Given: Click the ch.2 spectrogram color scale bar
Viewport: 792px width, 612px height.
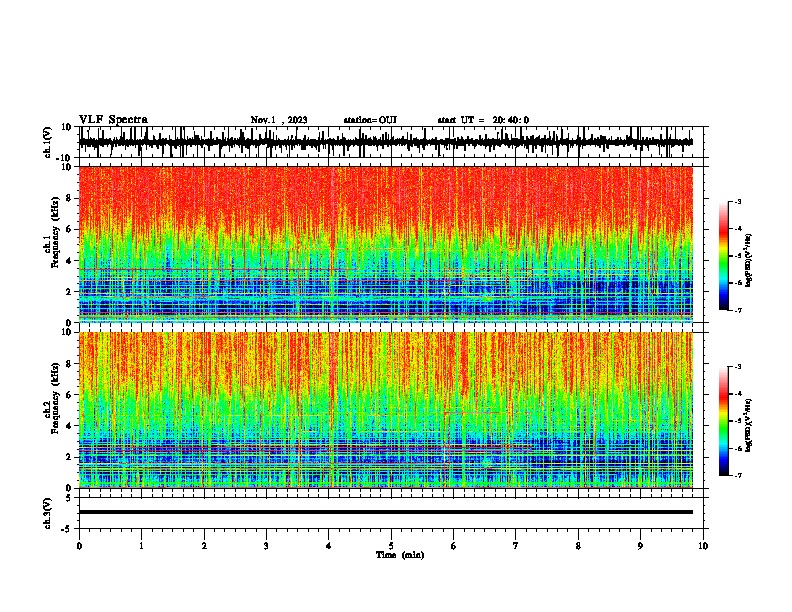Looking at the screenshot, I should 723,421.
